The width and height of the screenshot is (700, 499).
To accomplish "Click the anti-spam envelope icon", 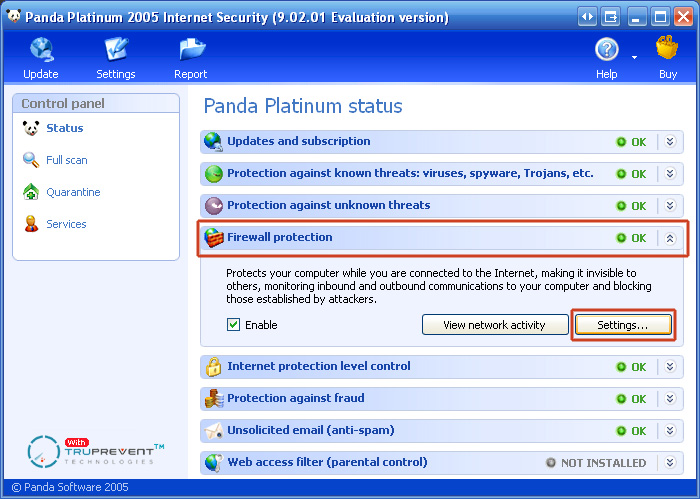I will coord(213,431).
